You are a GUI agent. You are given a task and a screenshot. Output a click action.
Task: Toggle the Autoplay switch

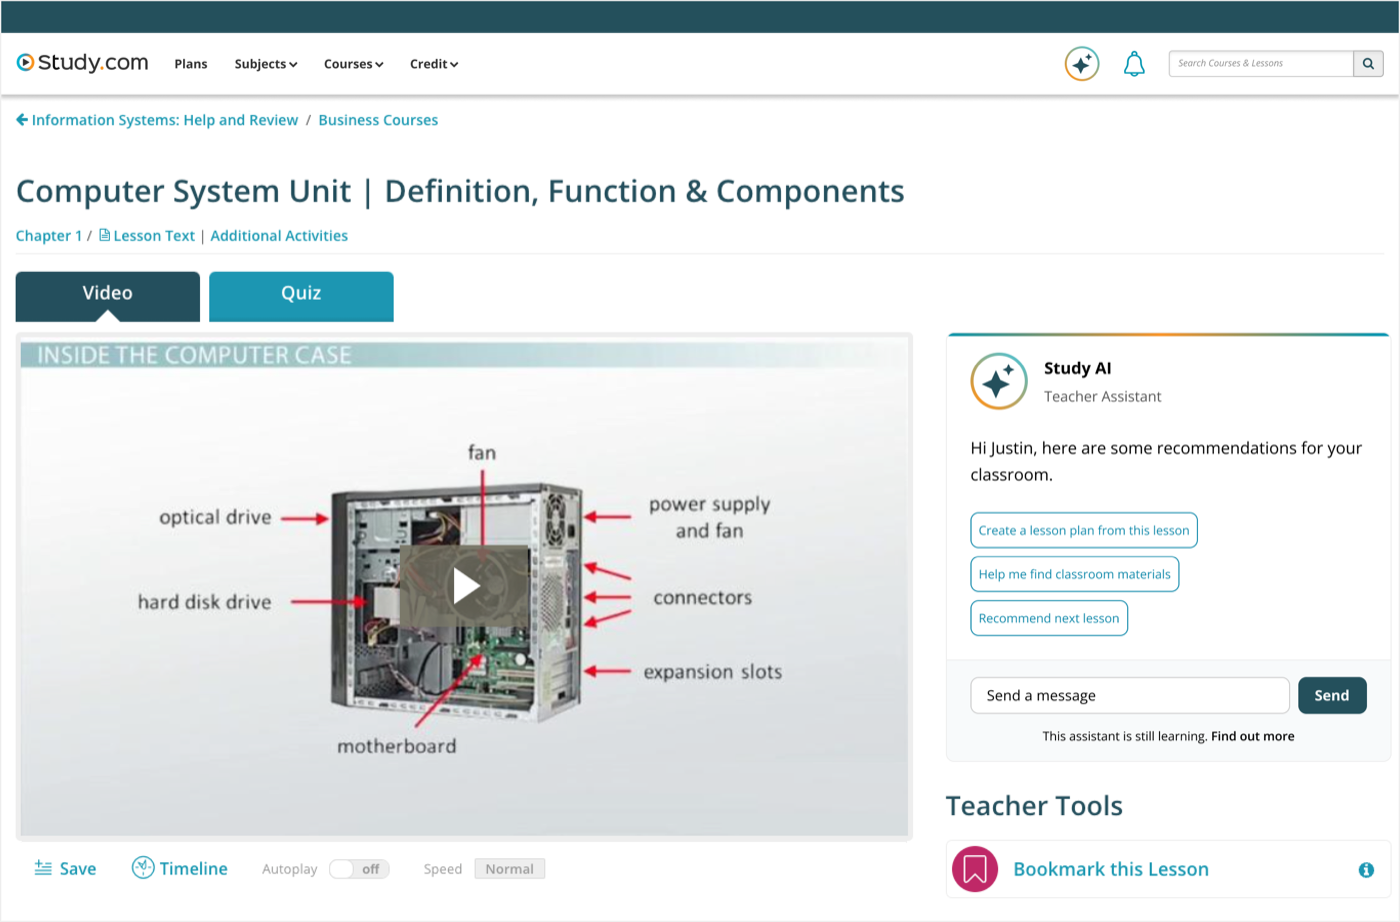[x=359, y=869]
